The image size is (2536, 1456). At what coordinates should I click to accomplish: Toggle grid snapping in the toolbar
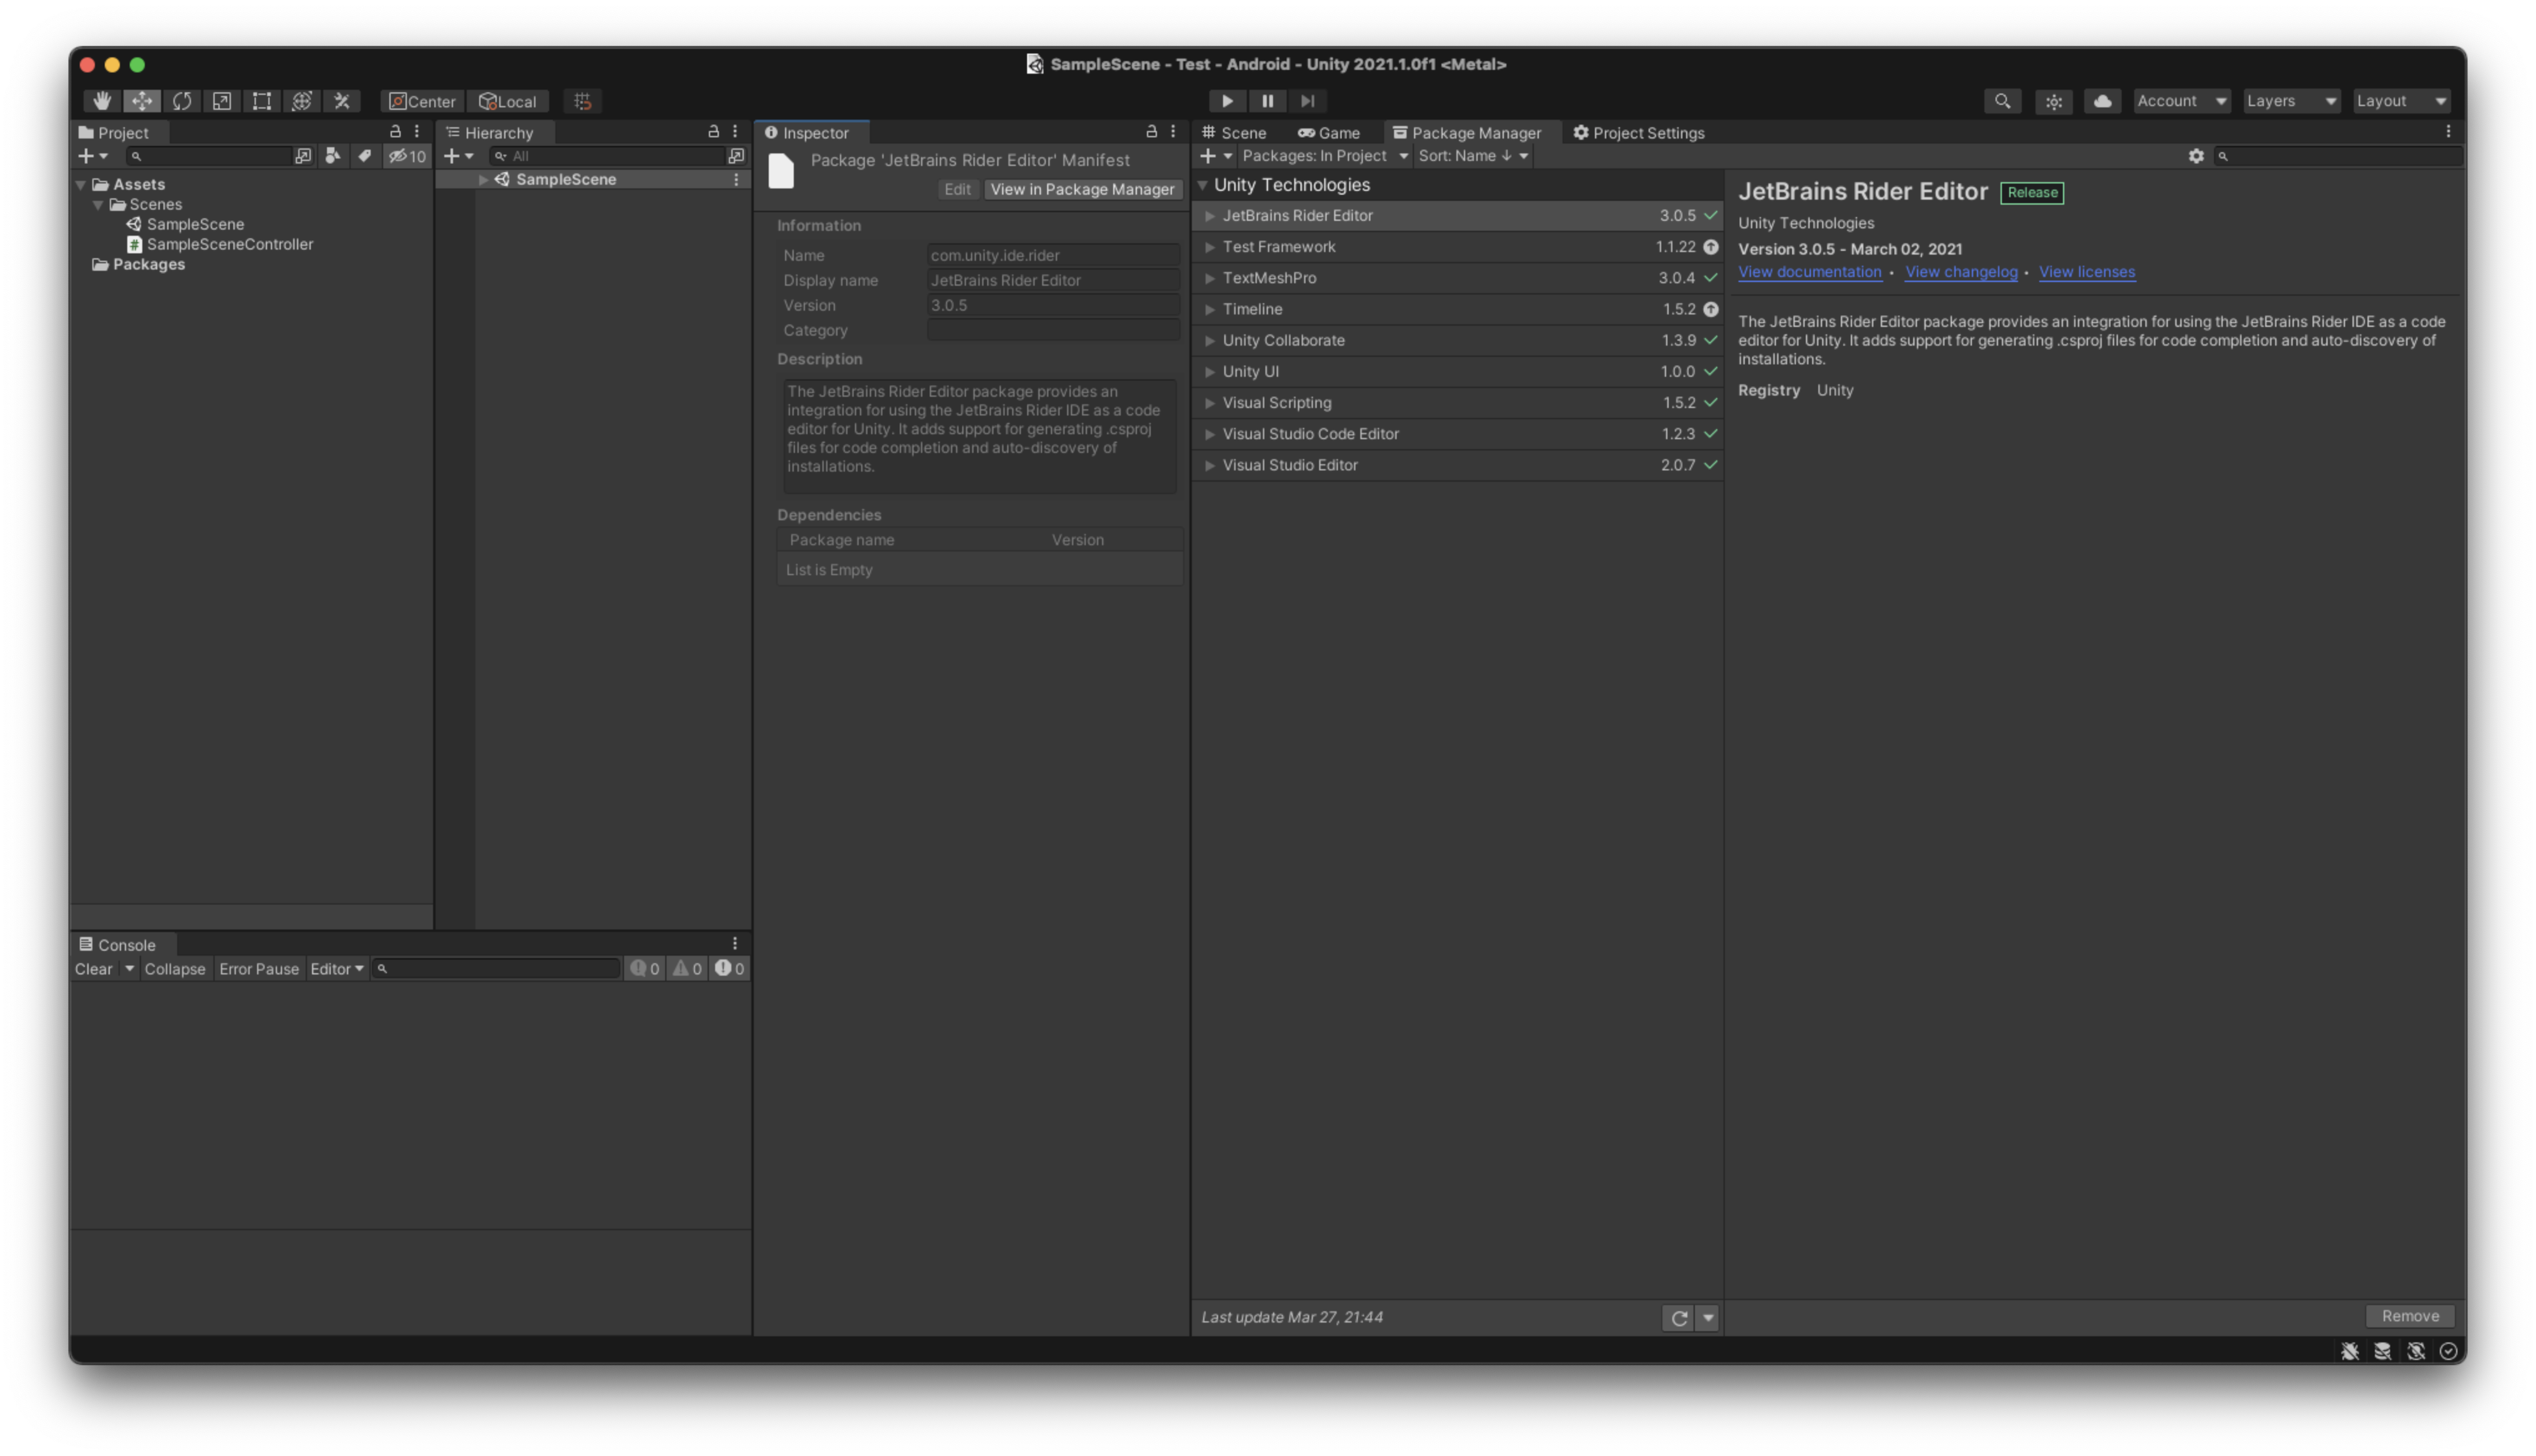(583, 100)
